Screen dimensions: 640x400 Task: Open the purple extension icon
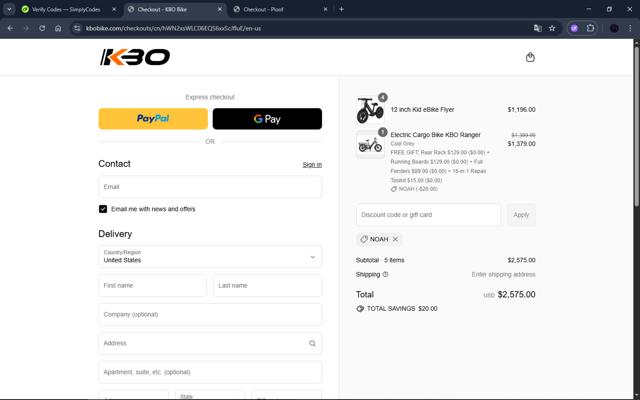[574, 28]
